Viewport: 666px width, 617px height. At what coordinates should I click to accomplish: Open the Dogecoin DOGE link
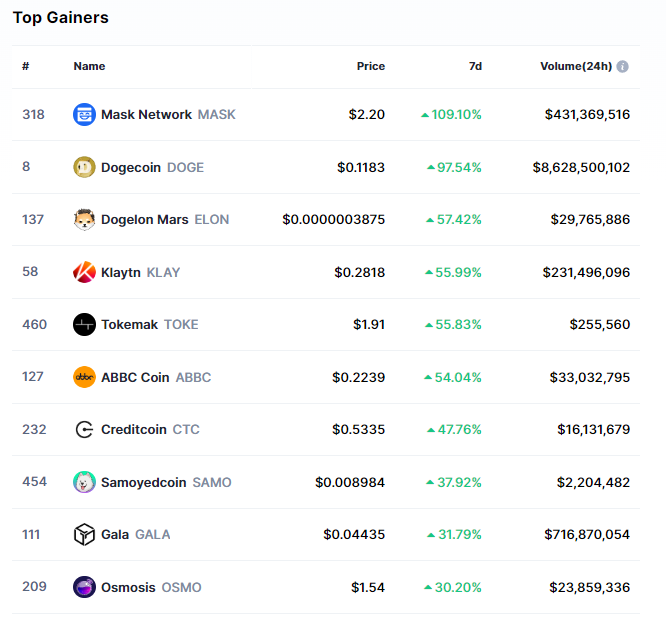coord(152,167)
